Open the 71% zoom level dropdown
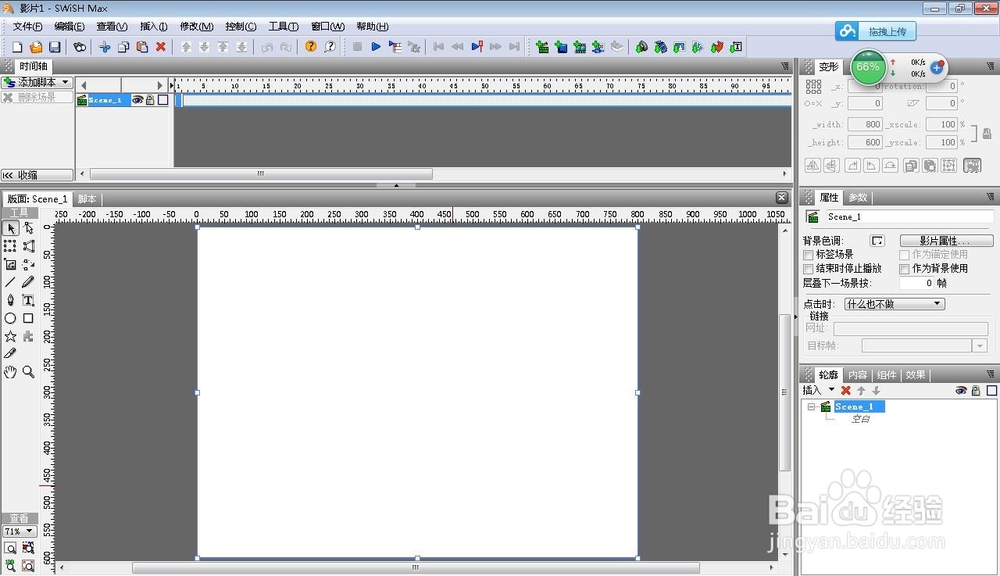The height and width of the screenshot is (576, 1000). click(19, 531)
